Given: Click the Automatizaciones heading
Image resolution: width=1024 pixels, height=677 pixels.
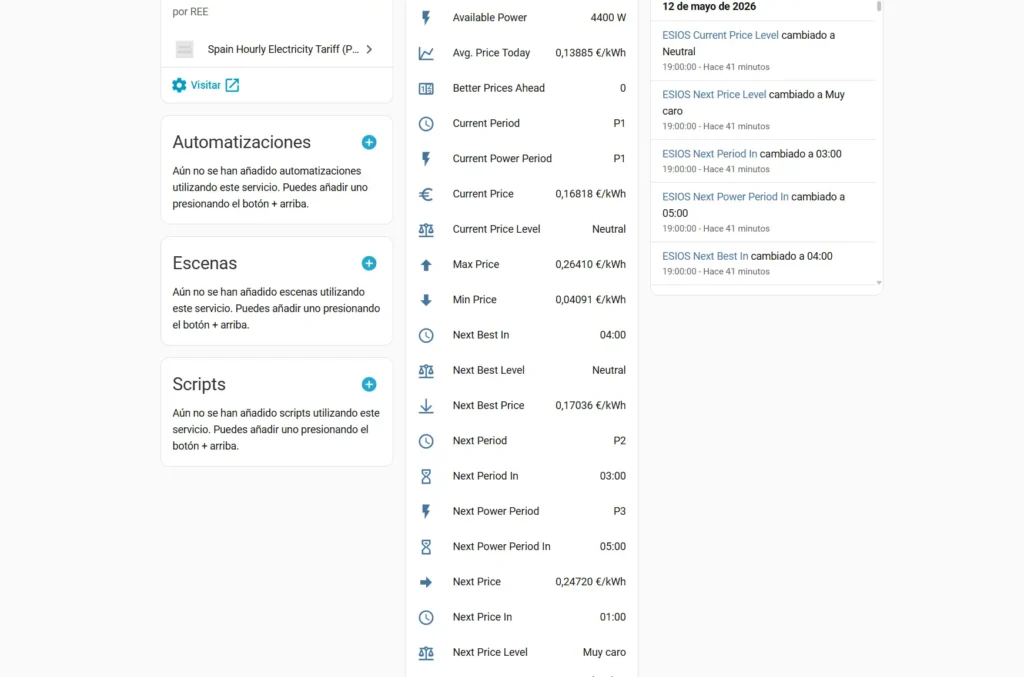Looking at the screenshot, I should tap(242, 142).
